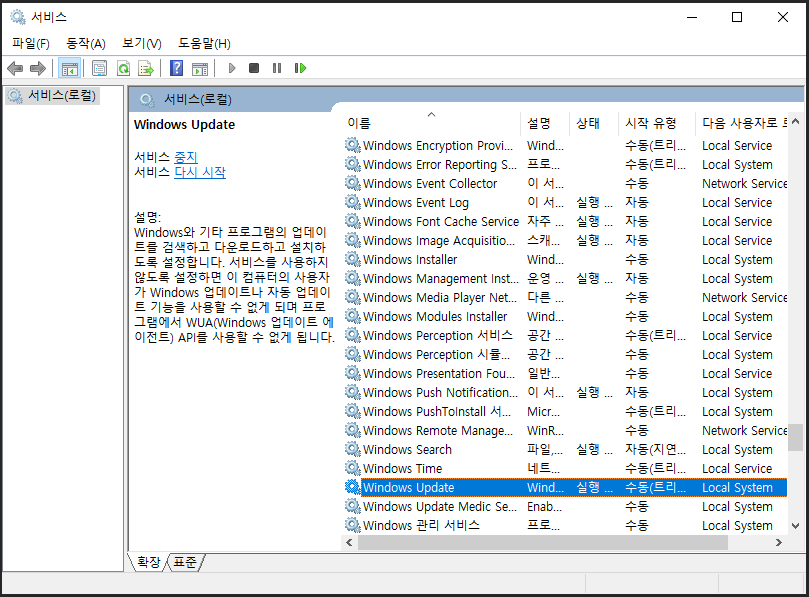809x597 pixels.
Task: Click the Start service play icon
Action: click(232, 68)
